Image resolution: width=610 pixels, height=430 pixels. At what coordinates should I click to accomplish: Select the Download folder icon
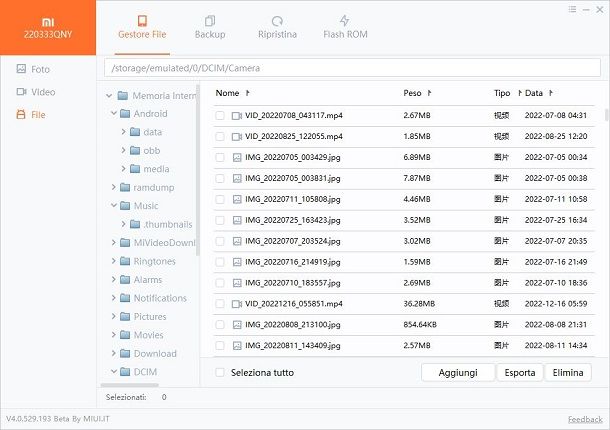[x=125, y=353]
